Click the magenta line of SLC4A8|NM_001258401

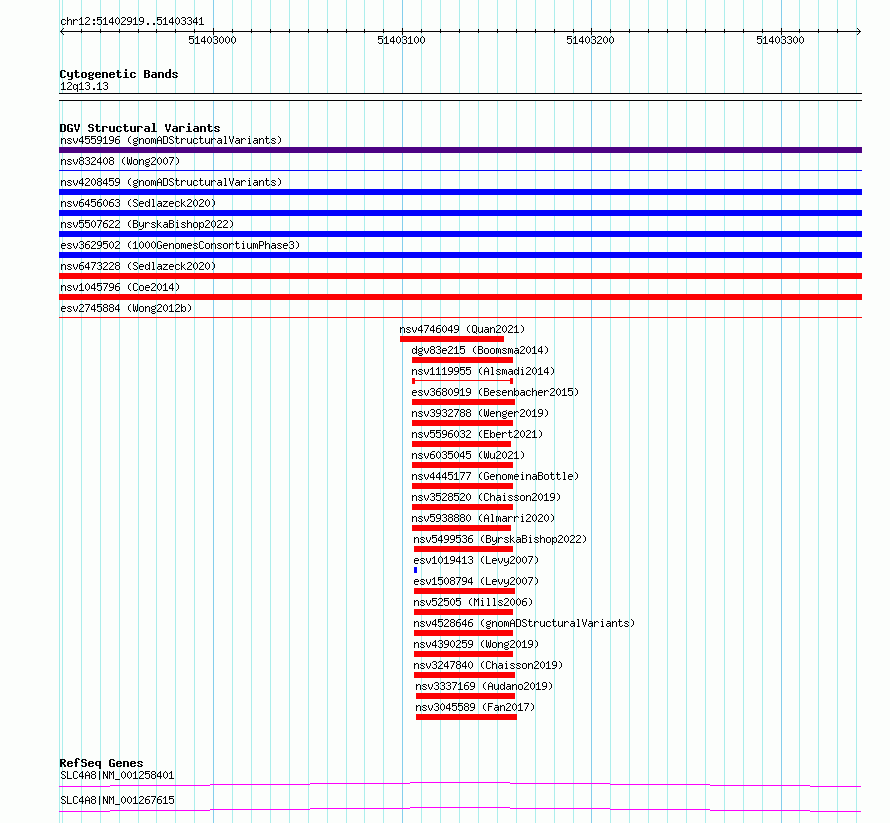[460, 784]
